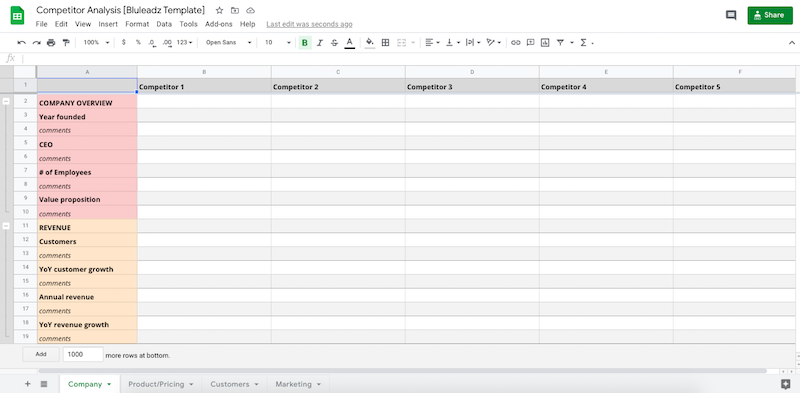Open Open Sans font dropdown
This screenshot has height=393, width=800.
229,43
